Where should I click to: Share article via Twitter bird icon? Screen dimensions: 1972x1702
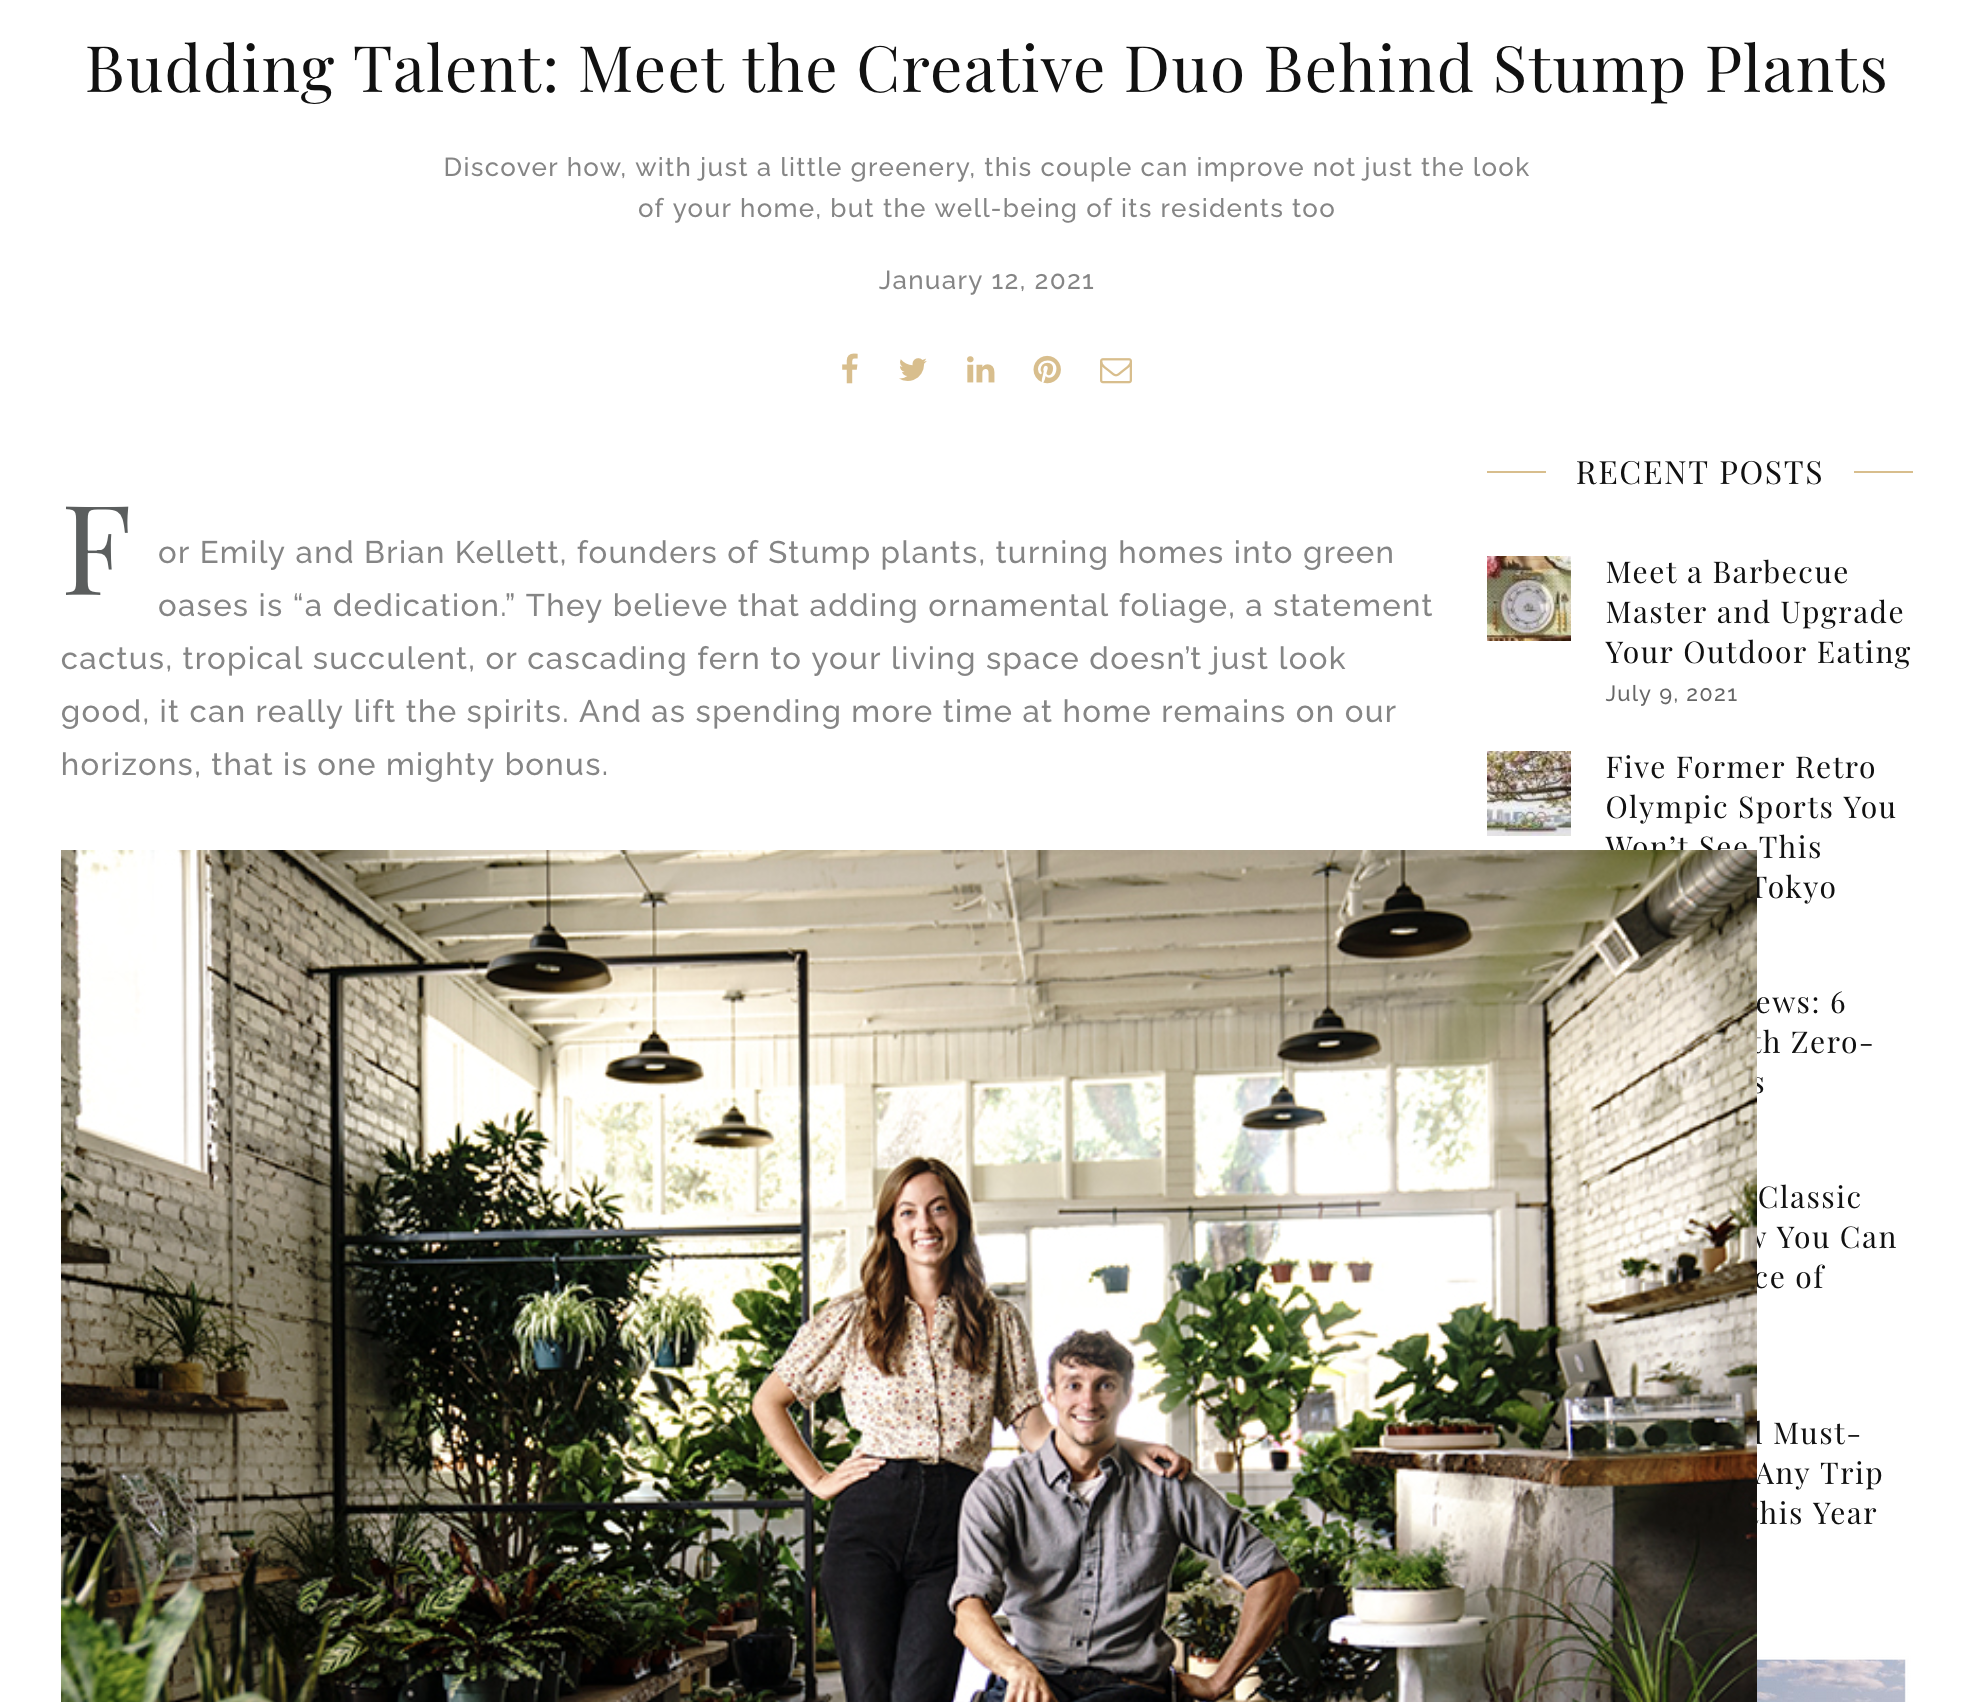[x=912, y=370]
